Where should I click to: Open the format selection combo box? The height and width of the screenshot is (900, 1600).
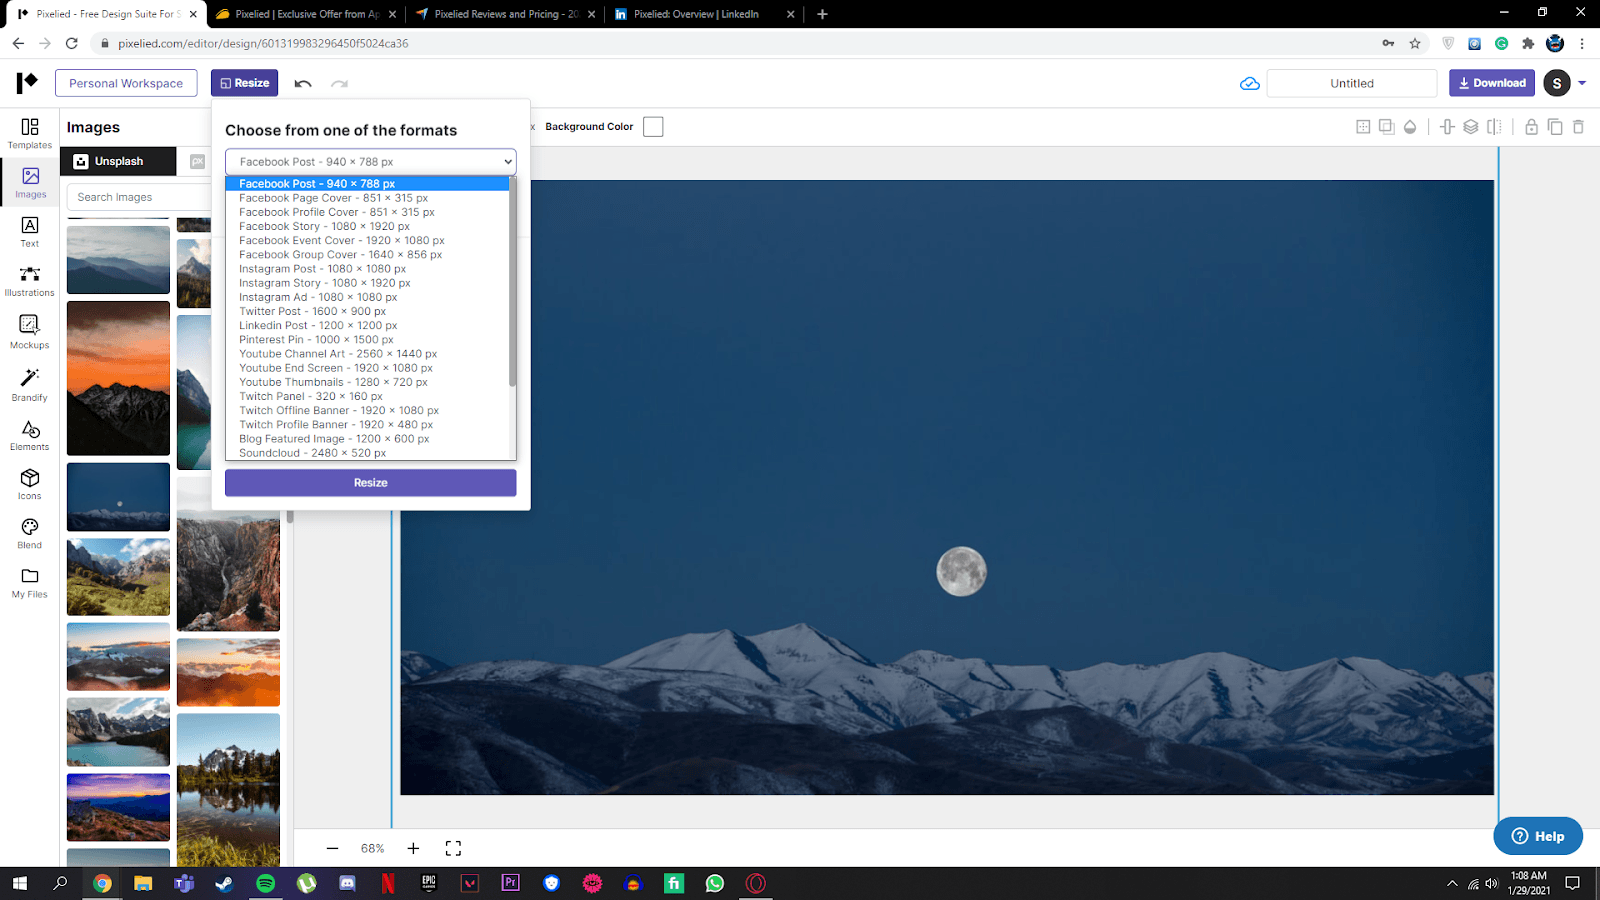(369, 161)
